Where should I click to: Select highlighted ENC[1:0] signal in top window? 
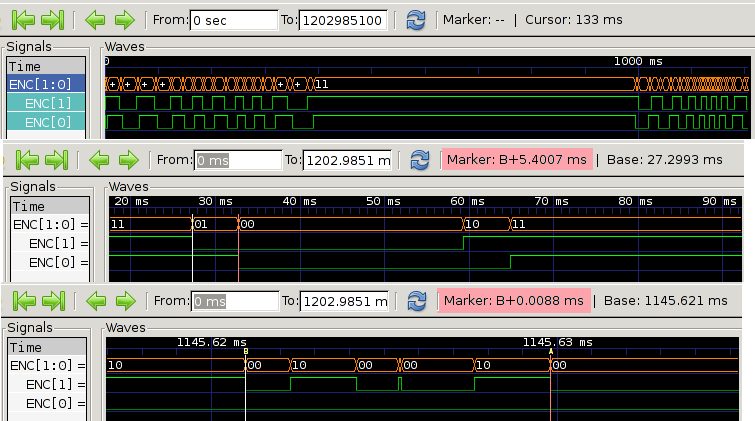click(46, 84)
